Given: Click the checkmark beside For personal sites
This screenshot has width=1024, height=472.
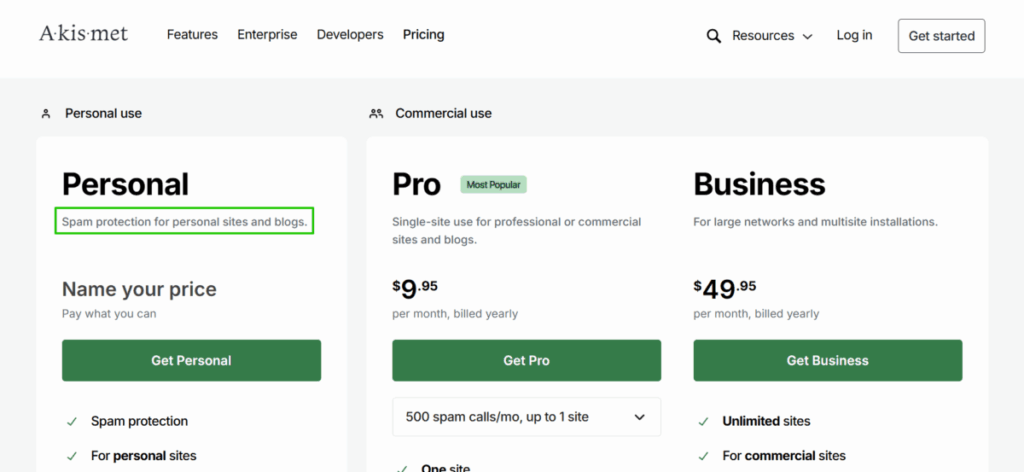Looking at the screenshot, I should 72,456.
